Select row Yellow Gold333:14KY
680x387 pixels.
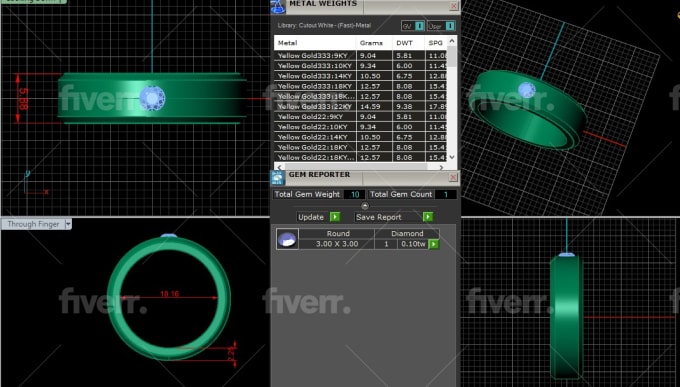tap(361, 76)
